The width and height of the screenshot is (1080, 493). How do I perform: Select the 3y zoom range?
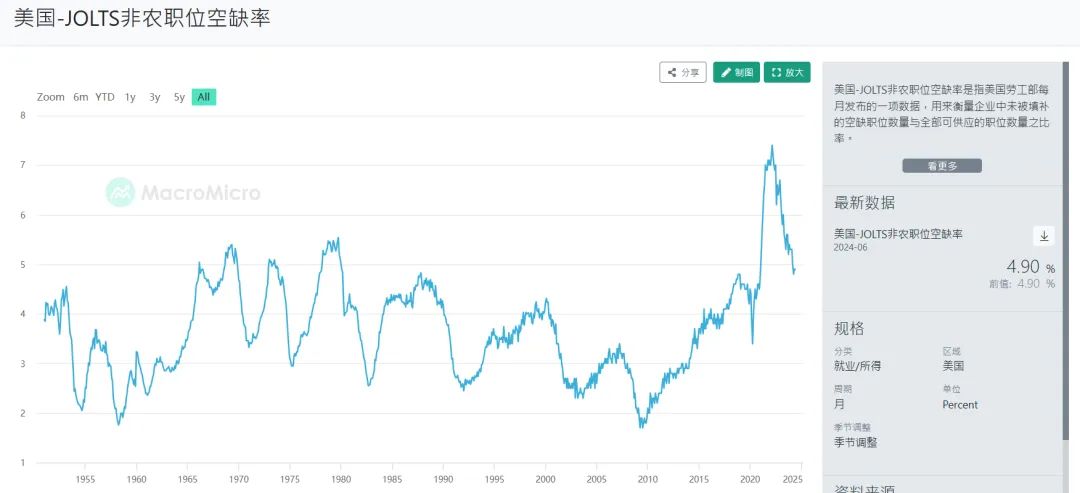(155, 97)
